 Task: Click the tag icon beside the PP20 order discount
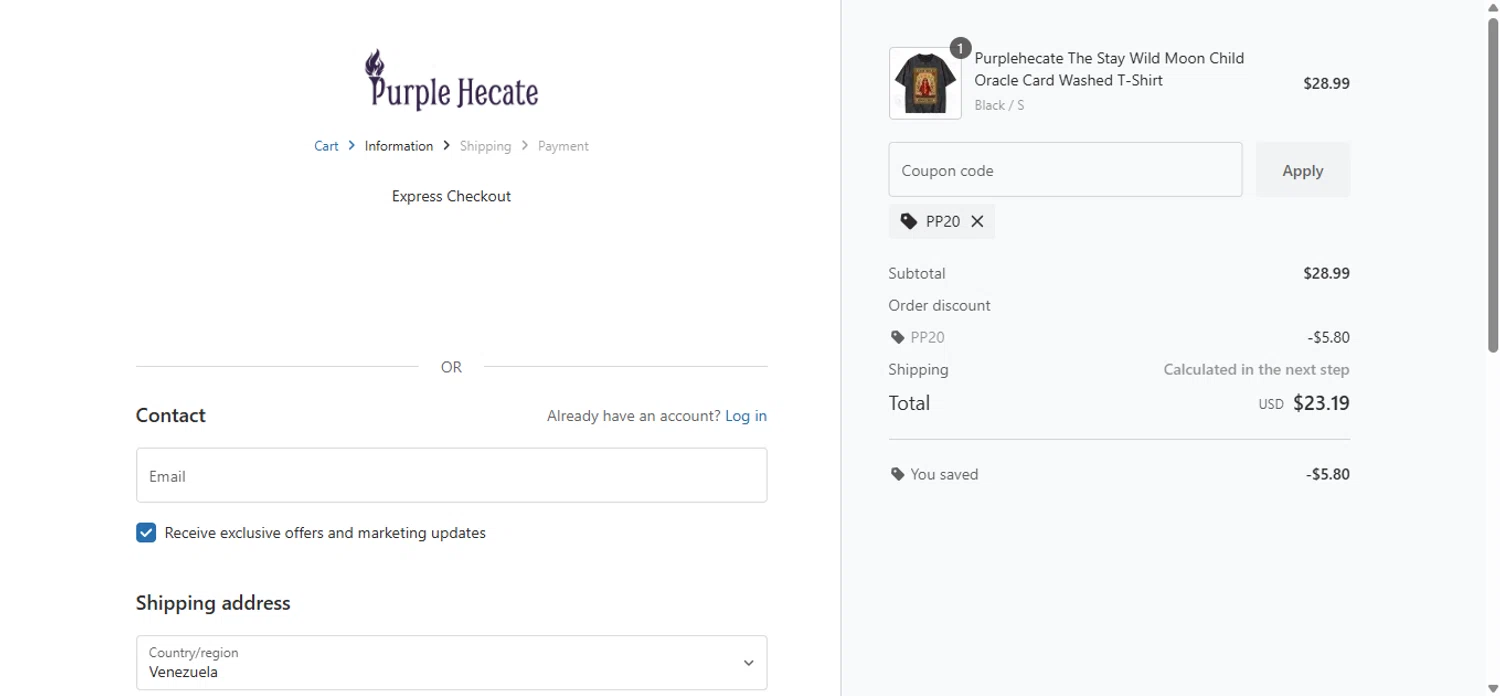tap(897, 338)
